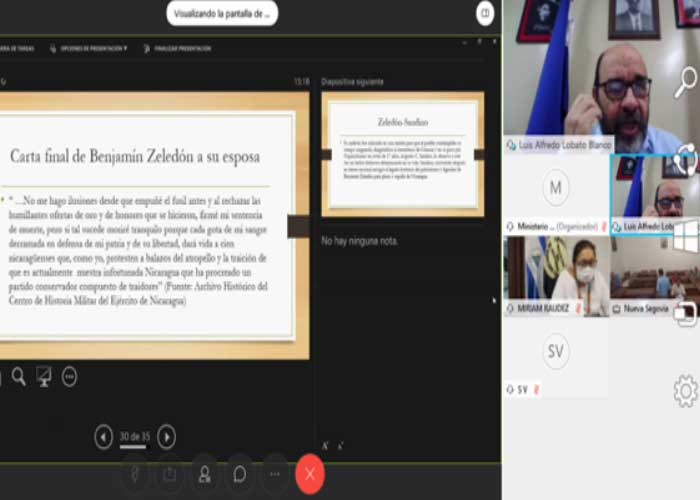Advance to the next slide
This screenshot has width=700, height=500.
(x=166, y=436)
